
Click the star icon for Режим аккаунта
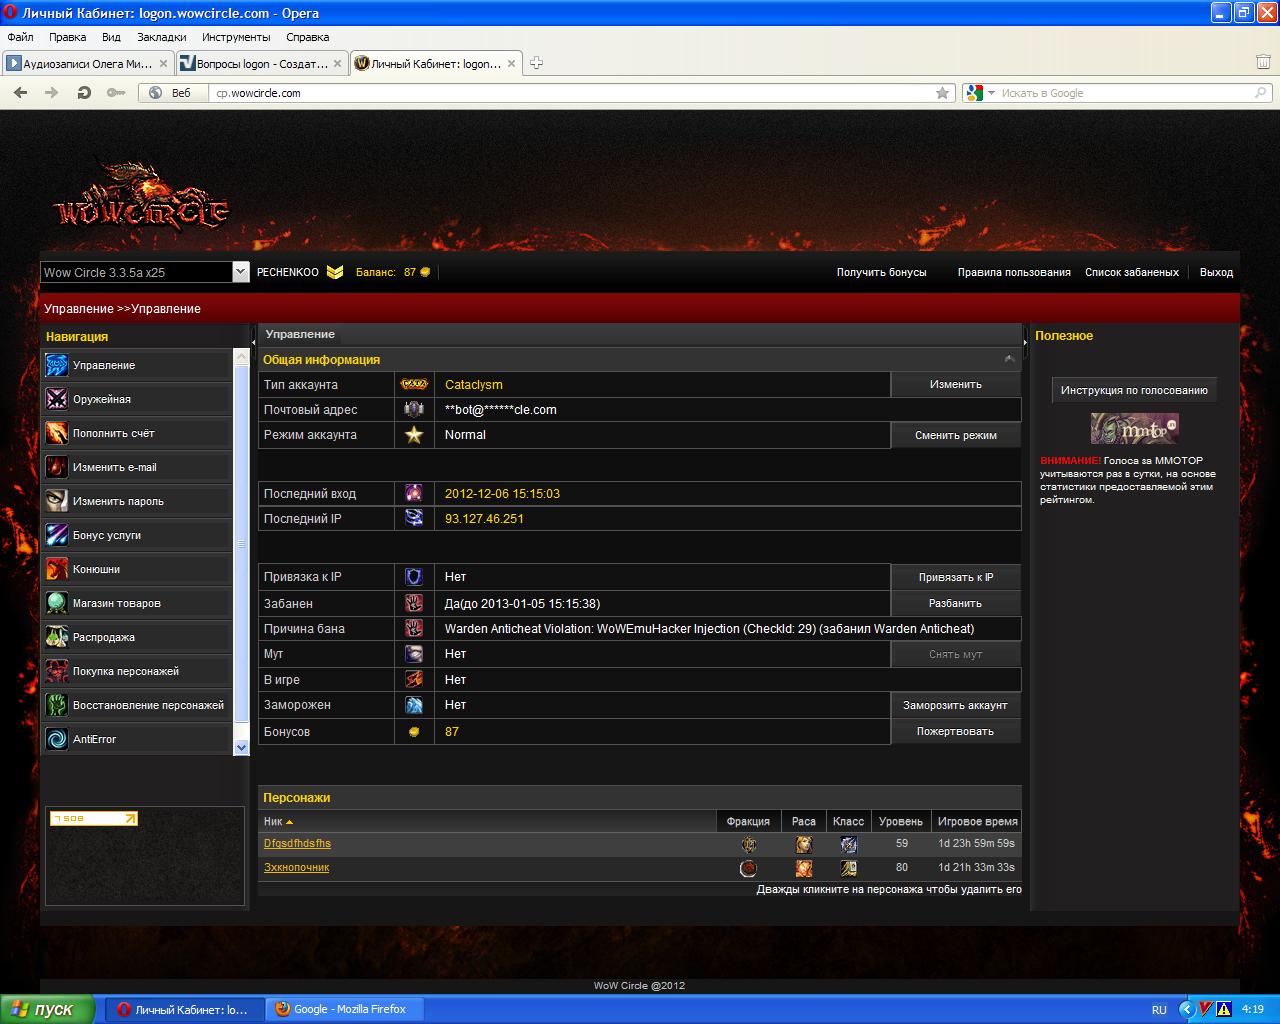pos(414,435)
